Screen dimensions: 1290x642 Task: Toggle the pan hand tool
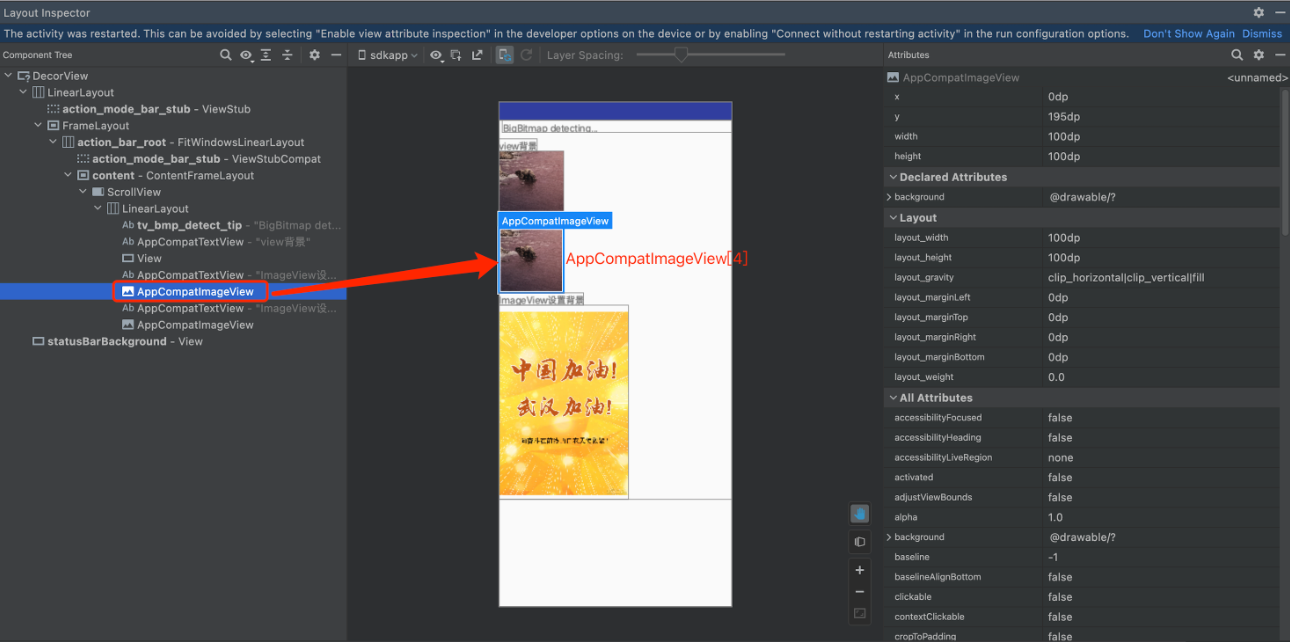click(859, 514)
